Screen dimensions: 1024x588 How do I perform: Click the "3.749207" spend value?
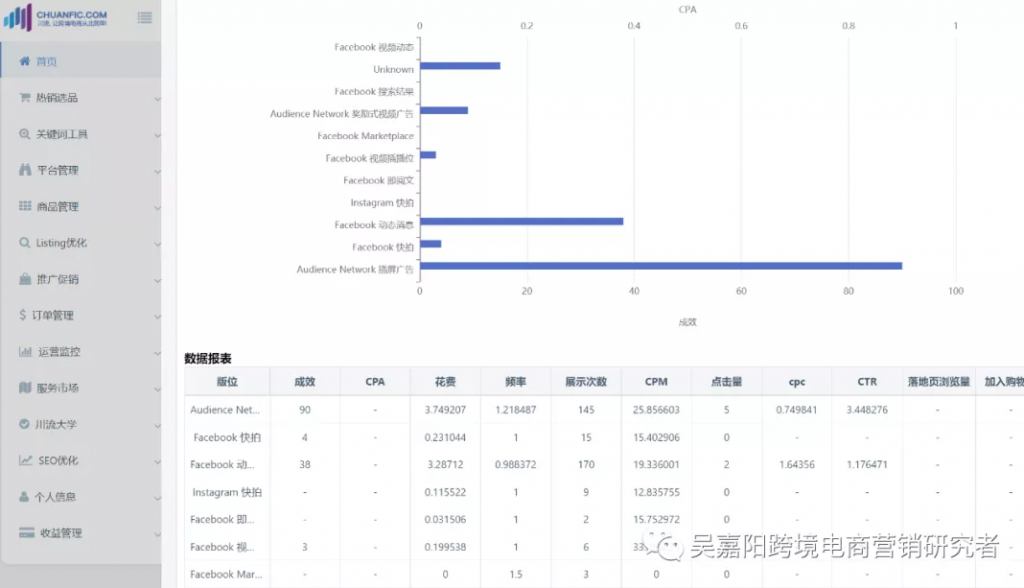click(445, 410)
